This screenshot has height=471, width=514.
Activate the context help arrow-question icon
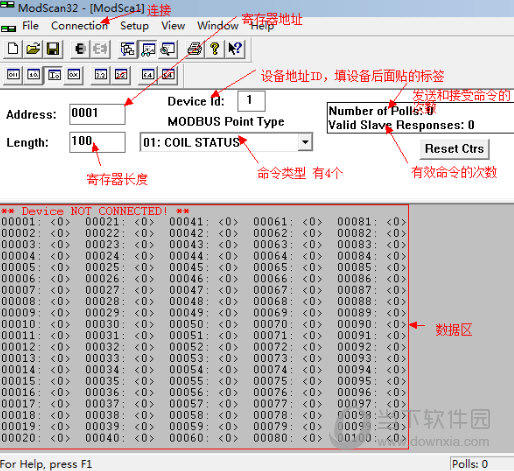pyautogui.click(x=235, y=49)
